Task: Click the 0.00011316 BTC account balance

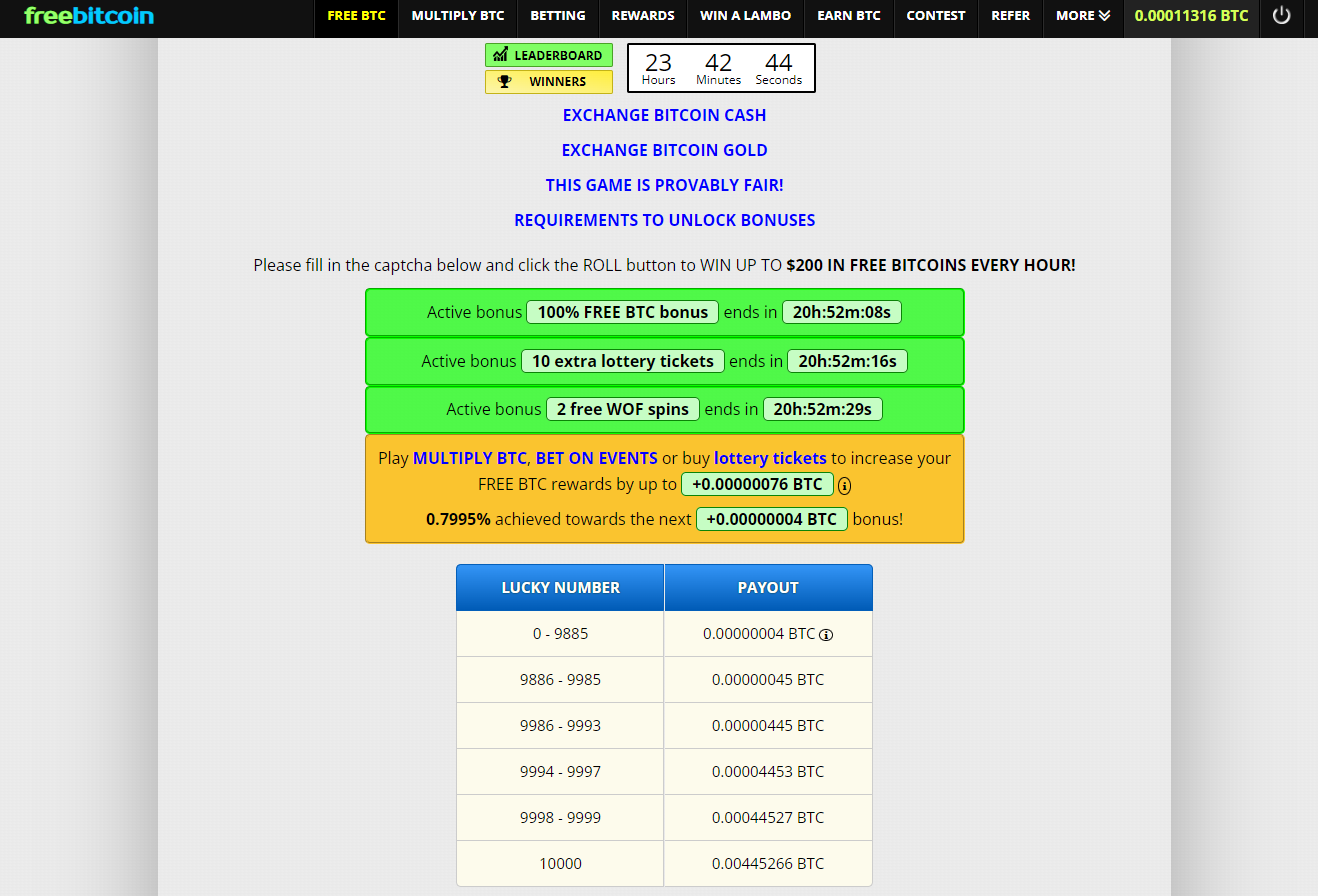Action: point(1191,16)
